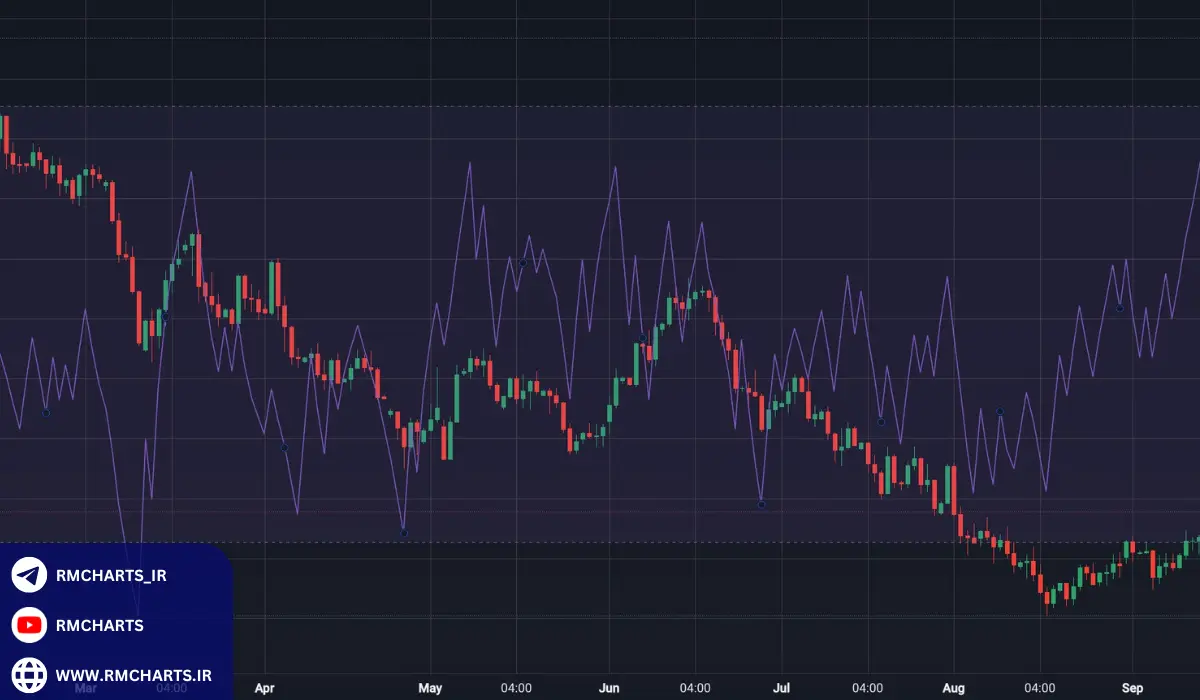This screenshot has height=700, width=1200.
Task: Select the indicator pivot dot just before May
Action: click(403, 533)
